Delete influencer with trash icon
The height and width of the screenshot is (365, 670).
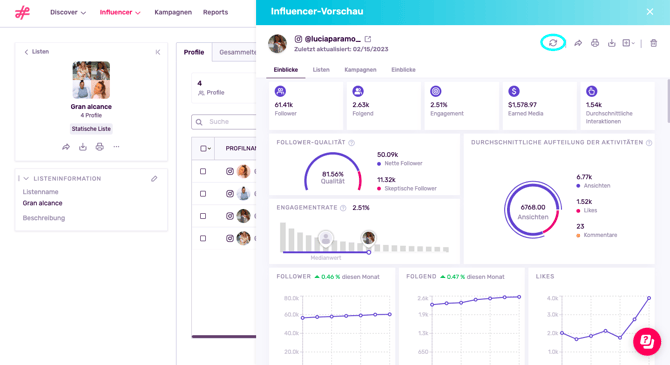pyautogui.click(x=653, y=43)
